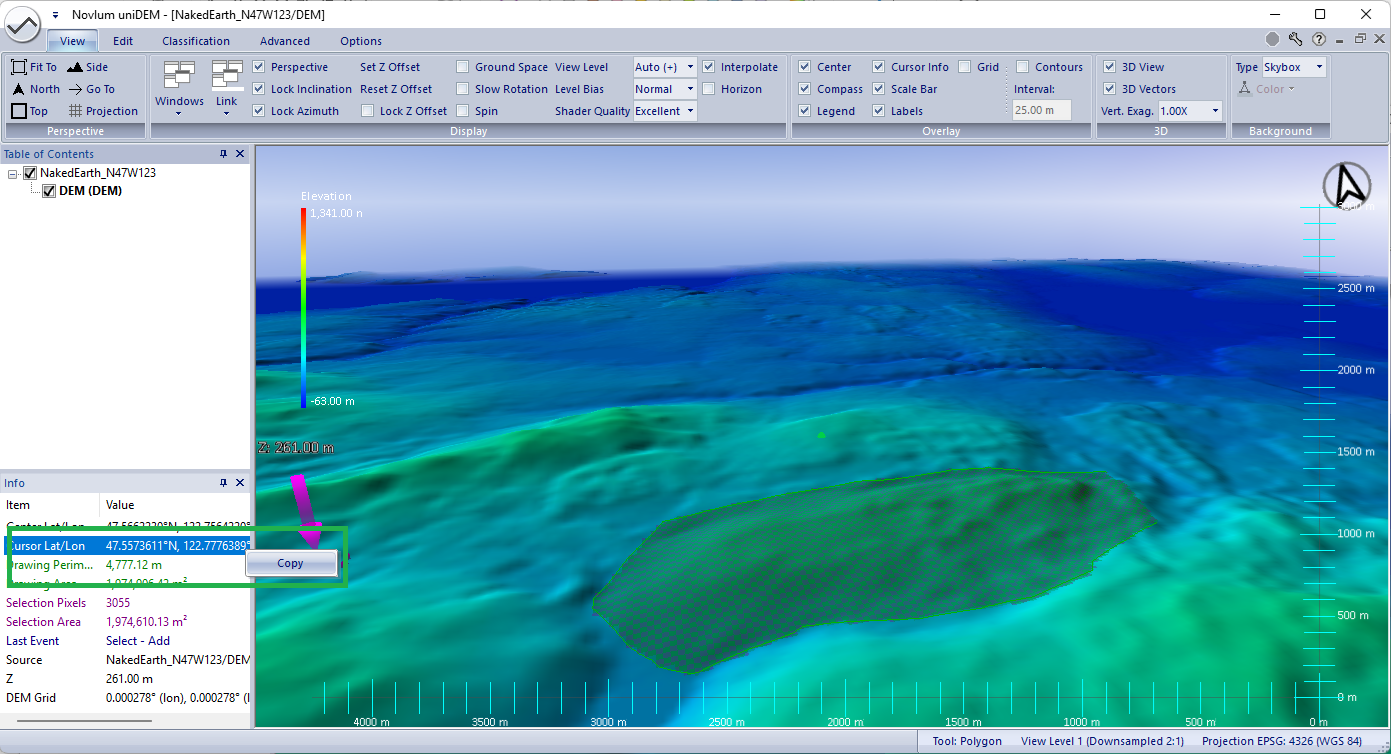Click the Tool: Polygon status bar entry

pyautogui.click(x=966, y=741)
